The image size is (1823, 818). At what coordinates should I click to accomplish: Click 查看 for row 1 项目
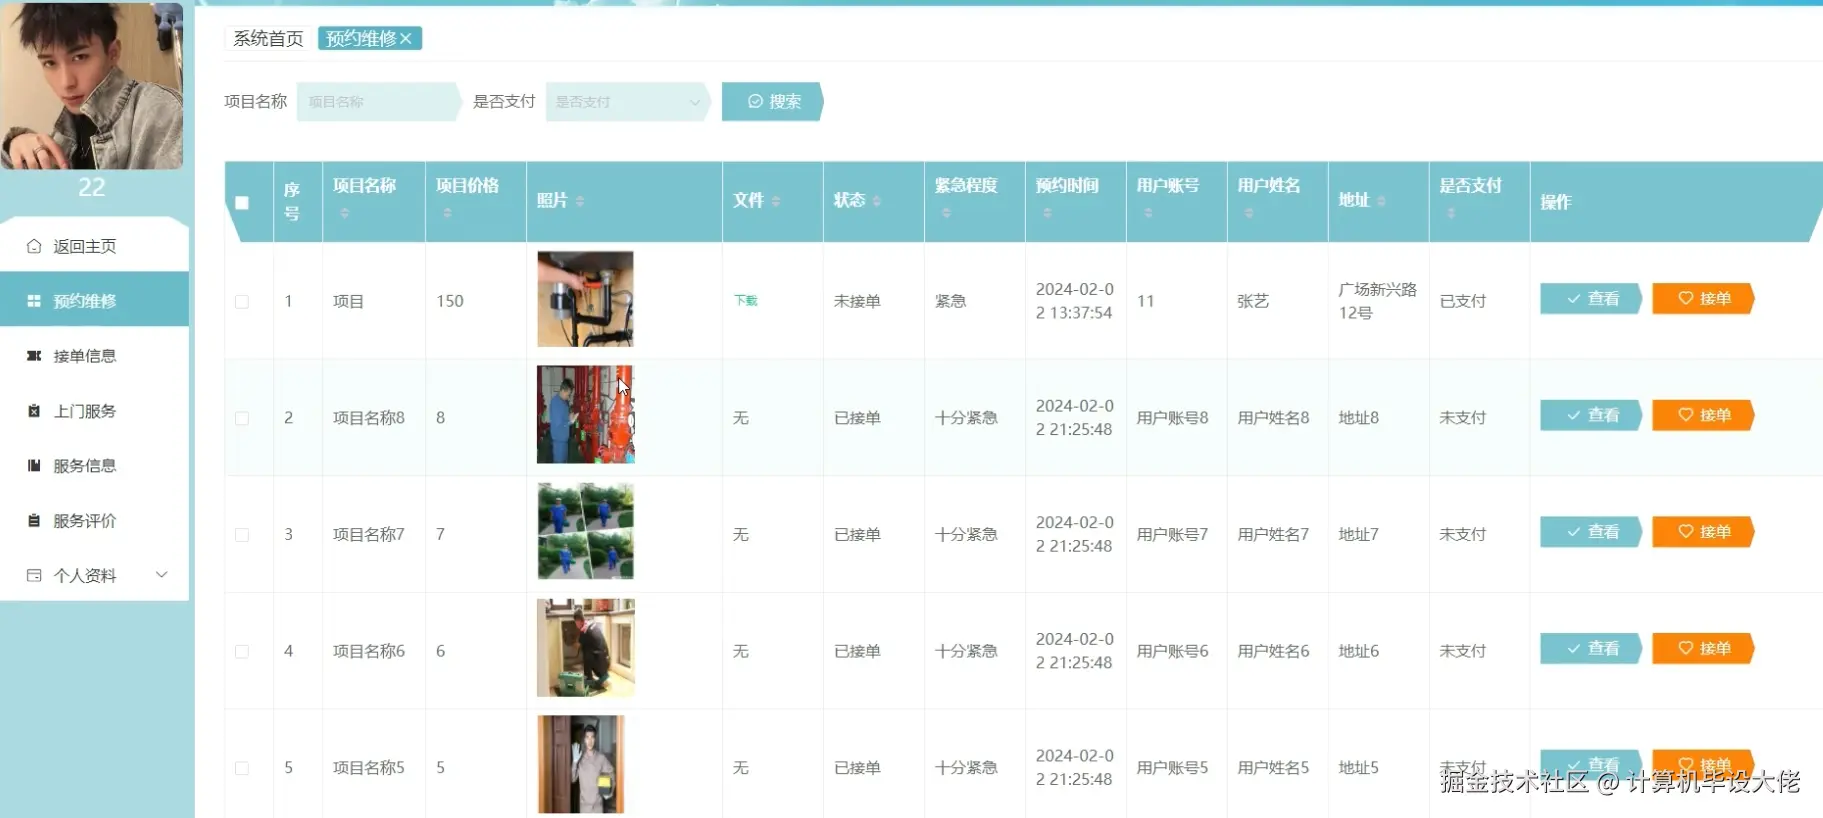coord(1591,299)
